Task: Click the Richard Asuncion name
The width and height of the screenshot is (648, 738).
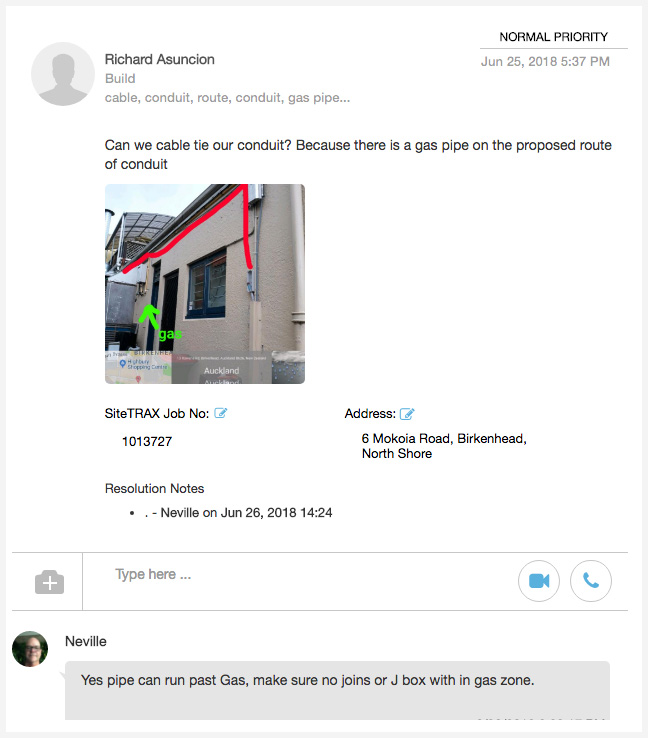Action: pos(160,59)
